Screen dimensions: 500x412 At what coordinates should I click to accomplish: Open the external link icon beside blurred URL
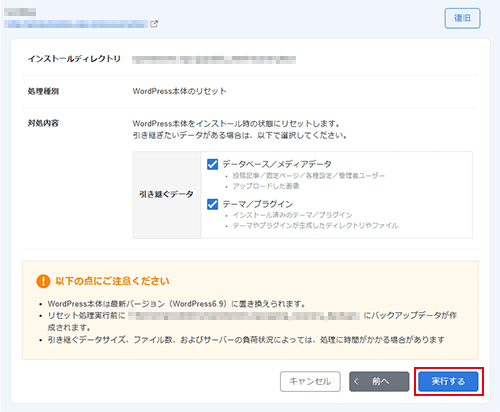(x=154, y=24)
